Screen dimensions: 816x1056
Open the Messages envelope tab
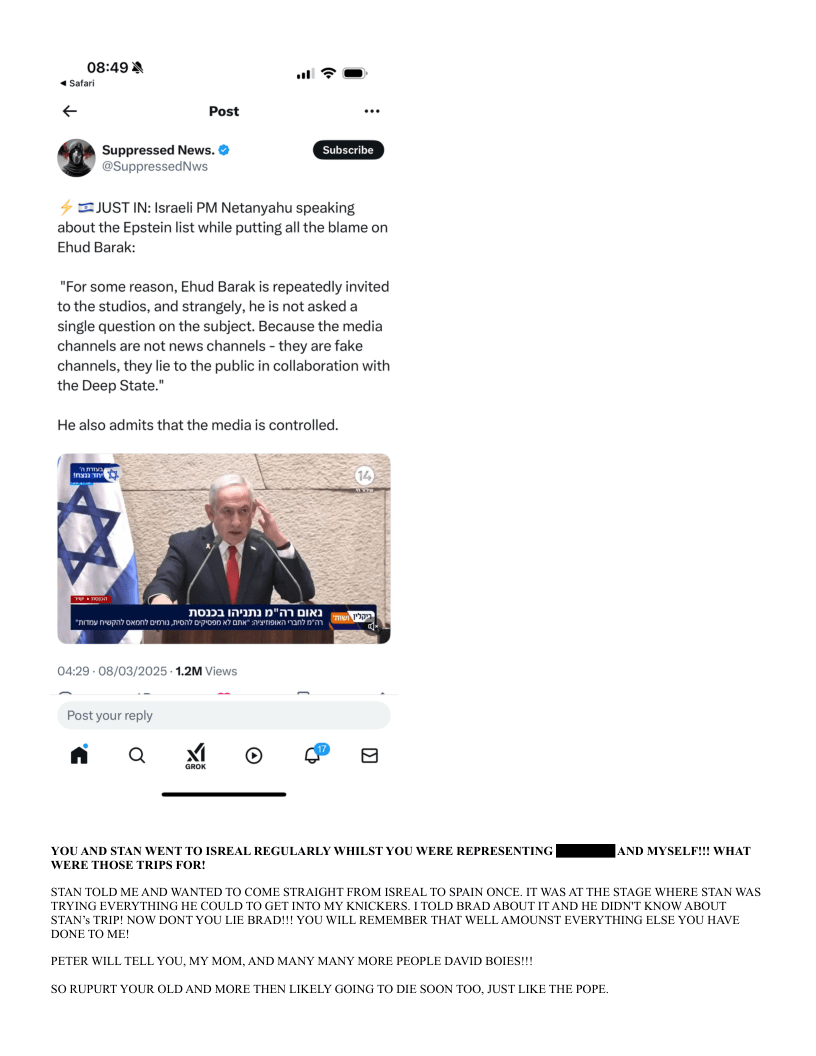tap(370, 756)
